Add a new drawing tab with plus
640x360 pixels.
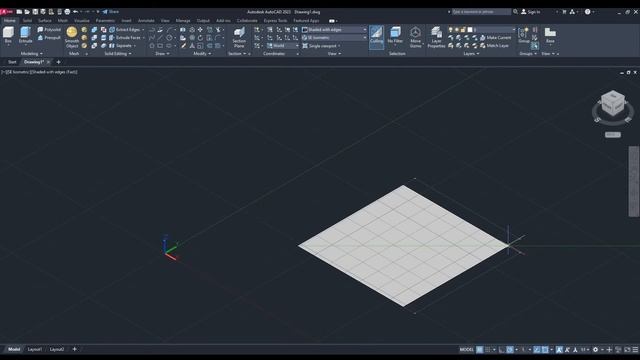58,62
